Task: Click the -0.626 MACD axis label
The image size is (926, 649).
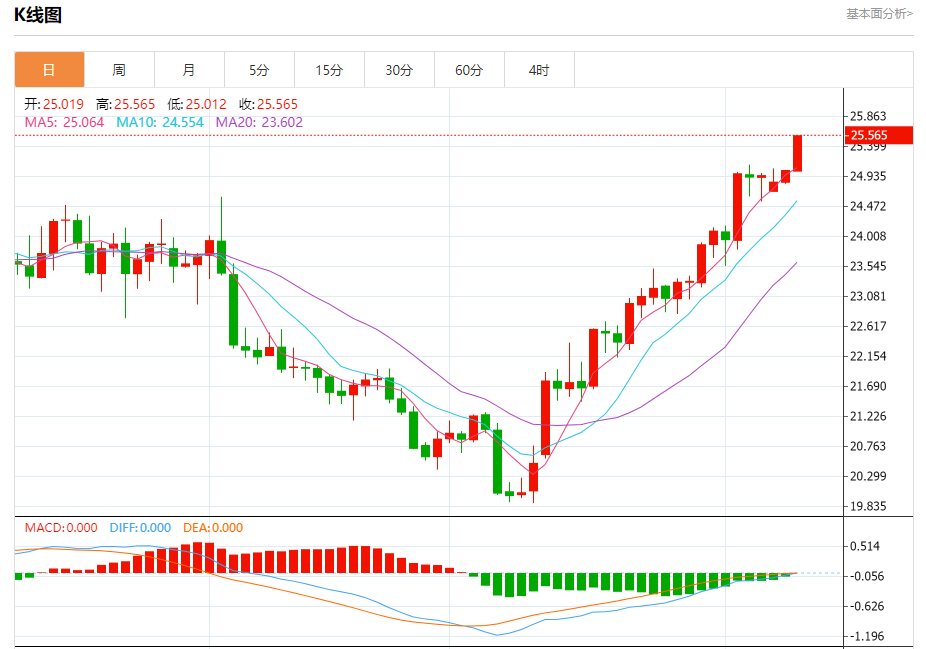Action: (867, 606)
